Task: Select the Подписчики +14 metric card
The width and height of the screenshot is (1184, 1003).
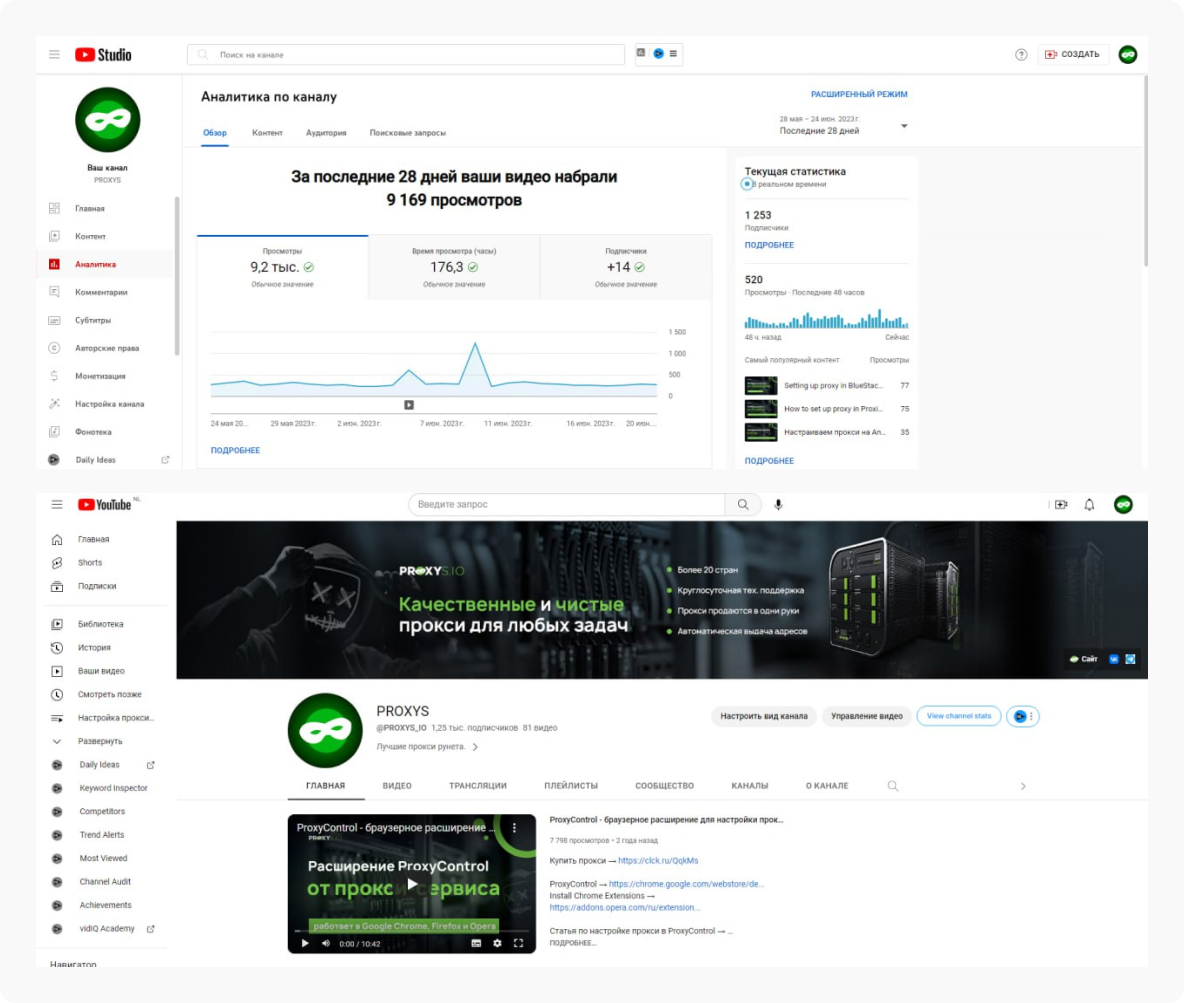Action: pyautogui.click(x=626, y=267)
